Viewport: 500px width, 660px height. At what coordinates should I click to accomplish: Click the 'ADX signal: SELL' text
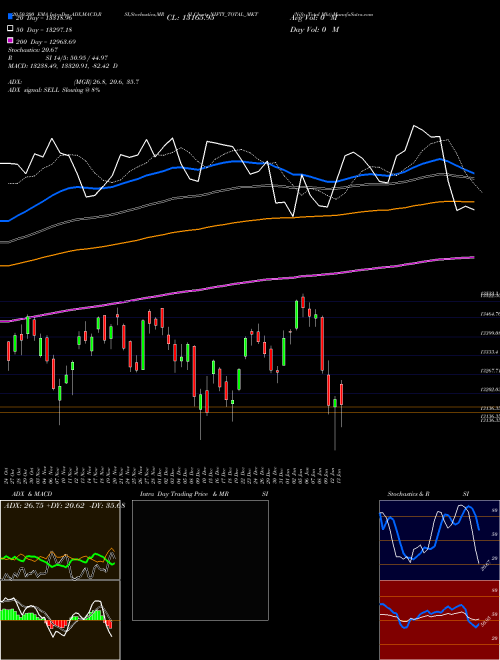35,90
